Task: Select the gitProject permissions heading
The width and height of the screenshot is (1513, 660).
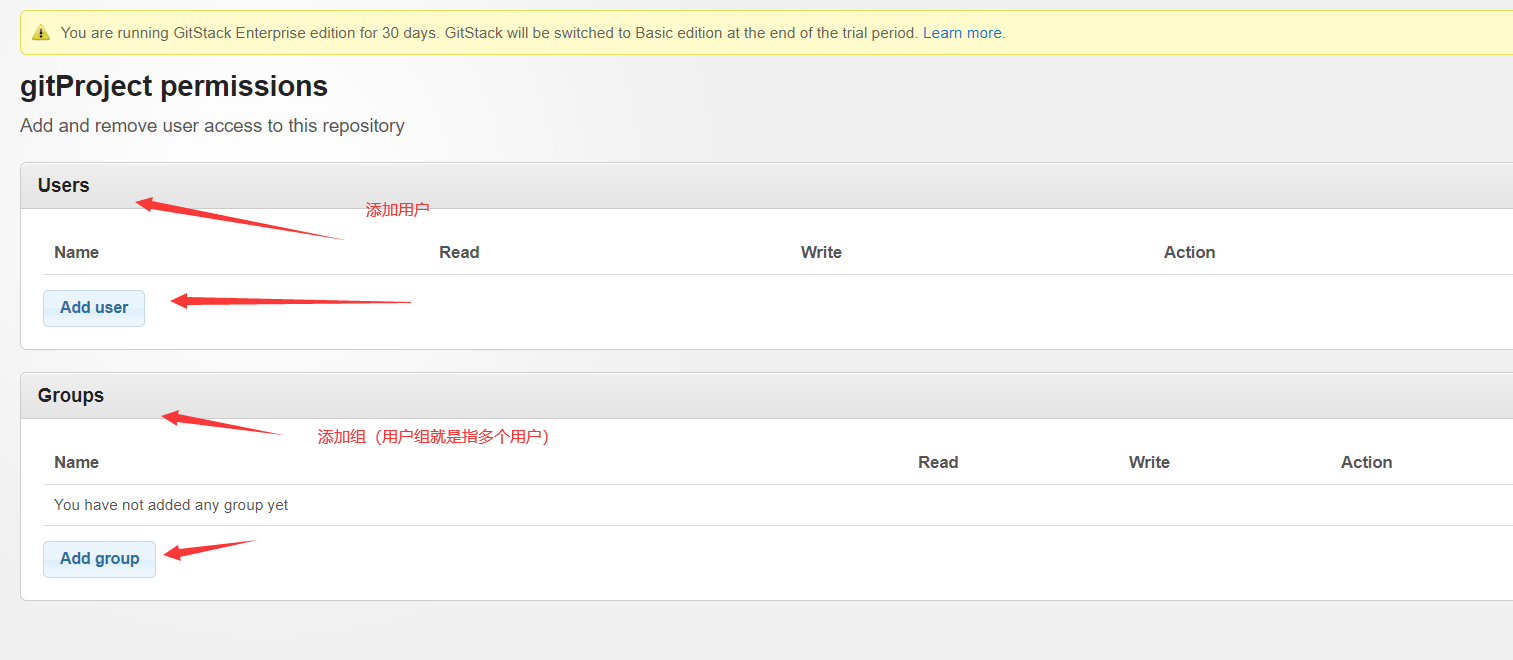Action: (174, 87)
